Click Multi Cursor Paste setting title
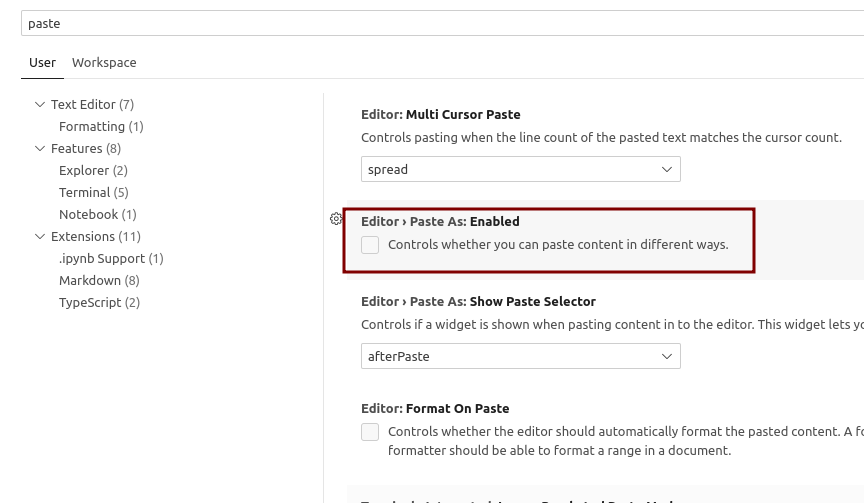864x503 pixels. (x=441, y=115)
